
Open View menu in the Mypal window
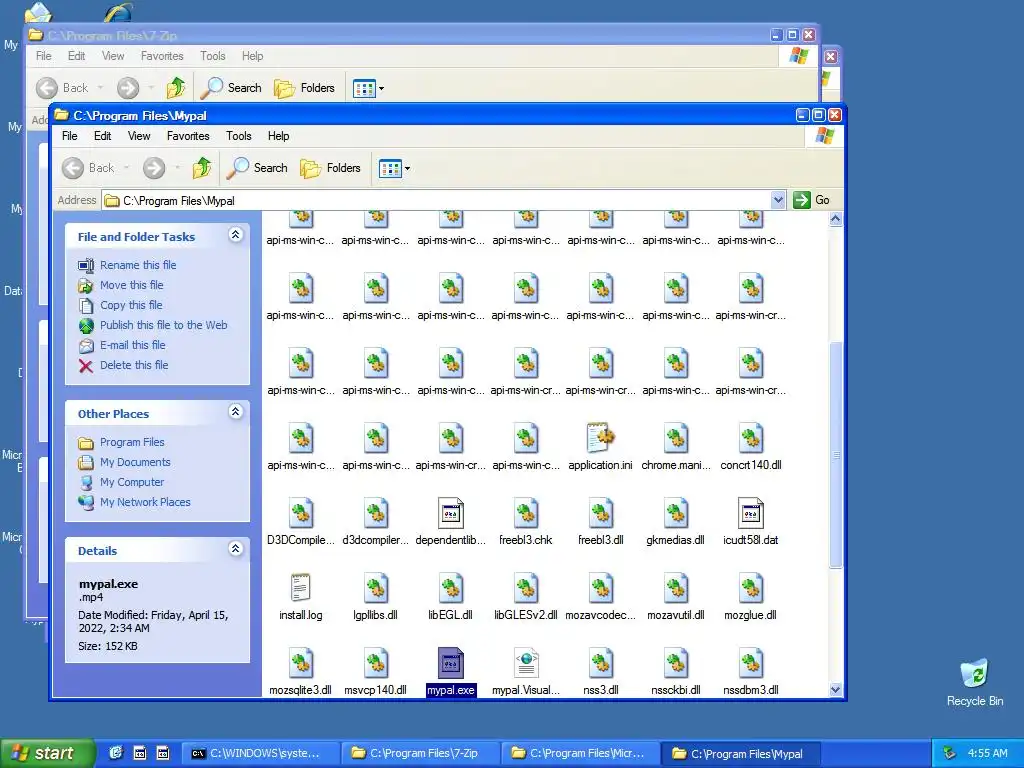(x=139, y=136)
